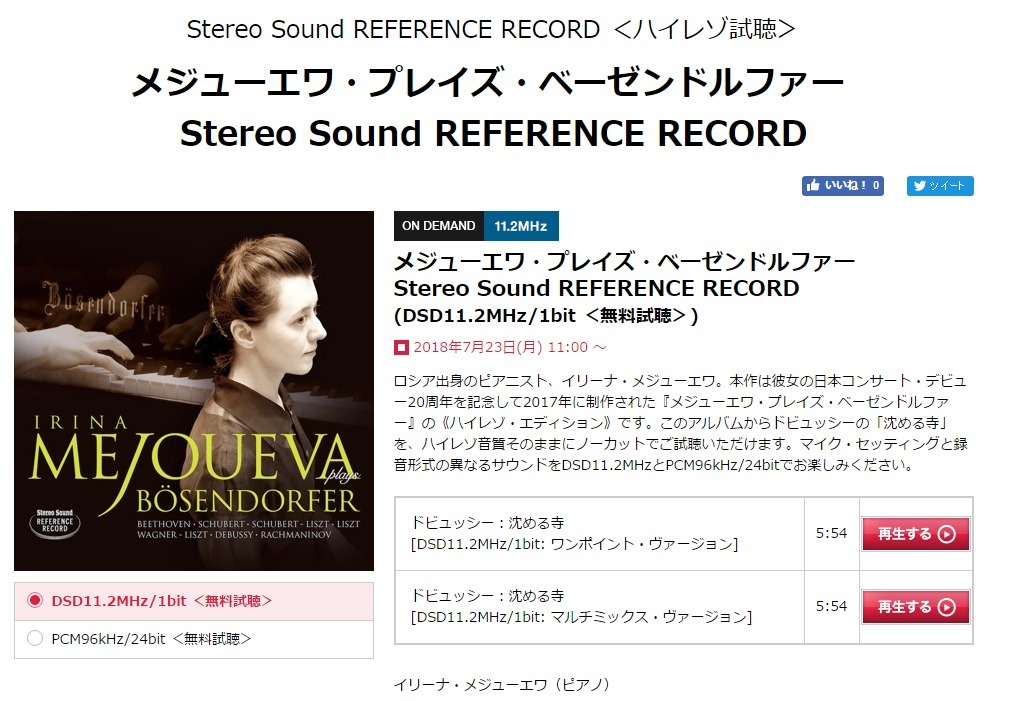This screenshot has width=1010, height=701.
Task: Click the second track 5:54 duration cell
Action: (832, 606)
